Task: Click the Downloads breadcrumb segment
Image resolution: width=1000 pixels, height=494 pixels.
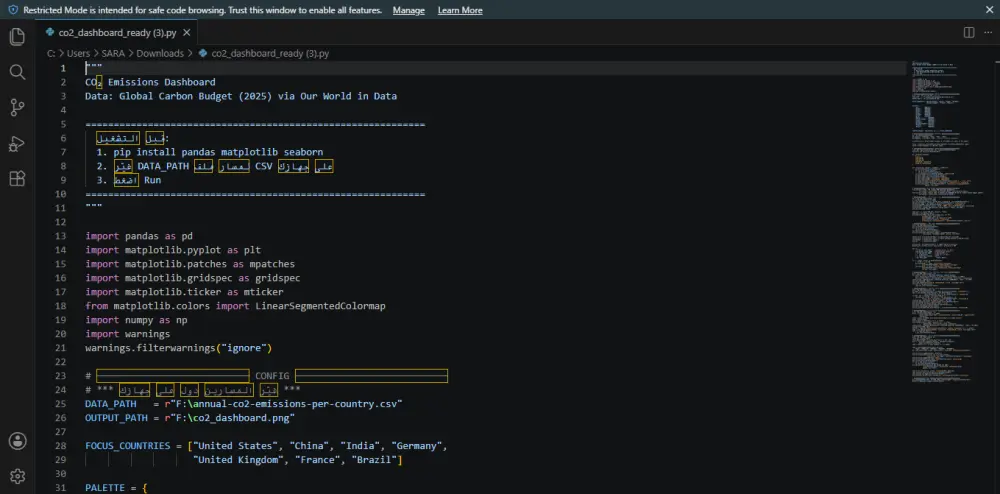Action: 159,54
